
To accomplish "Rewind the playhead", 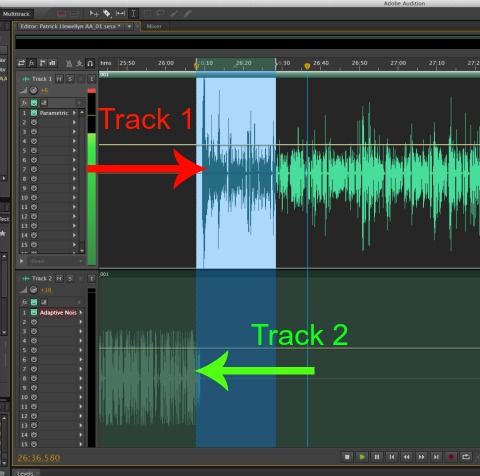I will (x=407, y=457).
